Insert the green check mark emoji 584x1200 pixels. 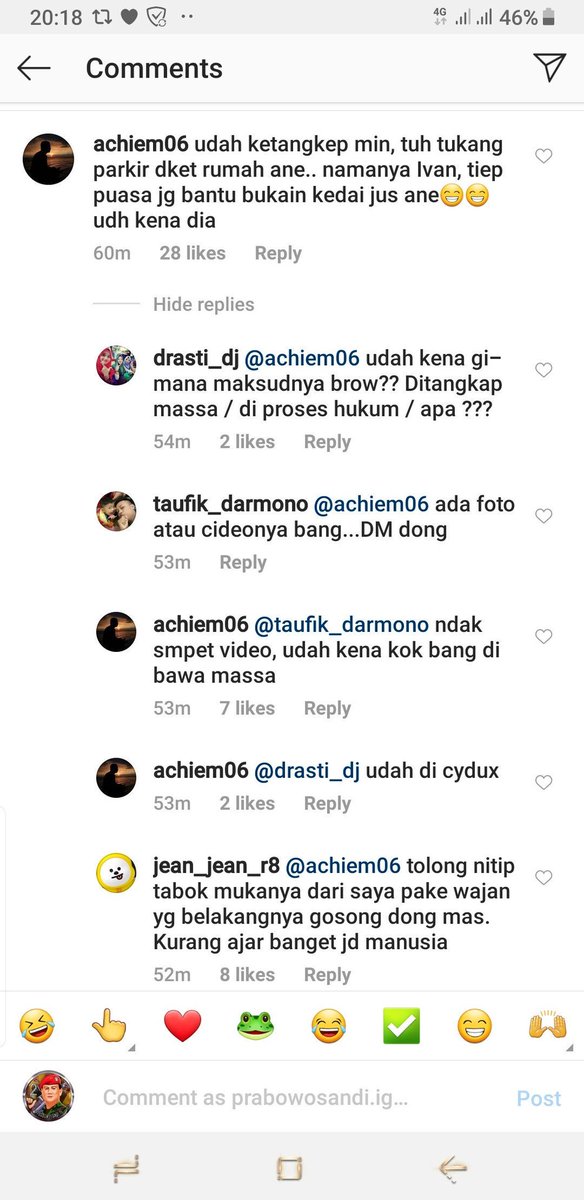click(401, 1026)
